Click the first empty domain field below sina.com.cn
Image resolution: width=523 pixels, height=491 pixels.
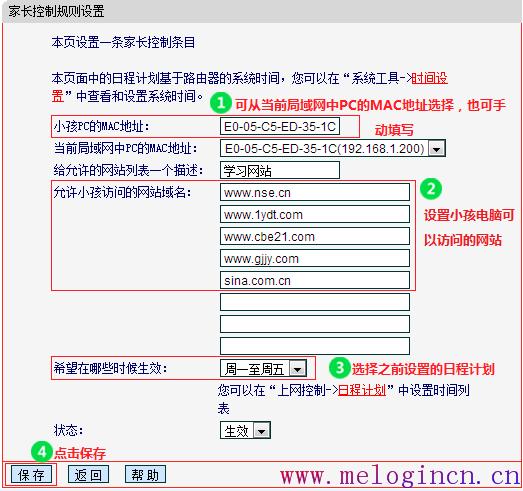pos(315,303)
